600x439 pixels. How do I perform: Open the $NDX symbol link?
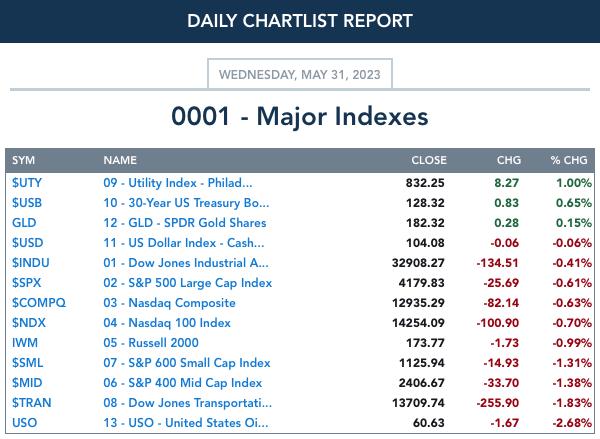click(x=29, y=323)
